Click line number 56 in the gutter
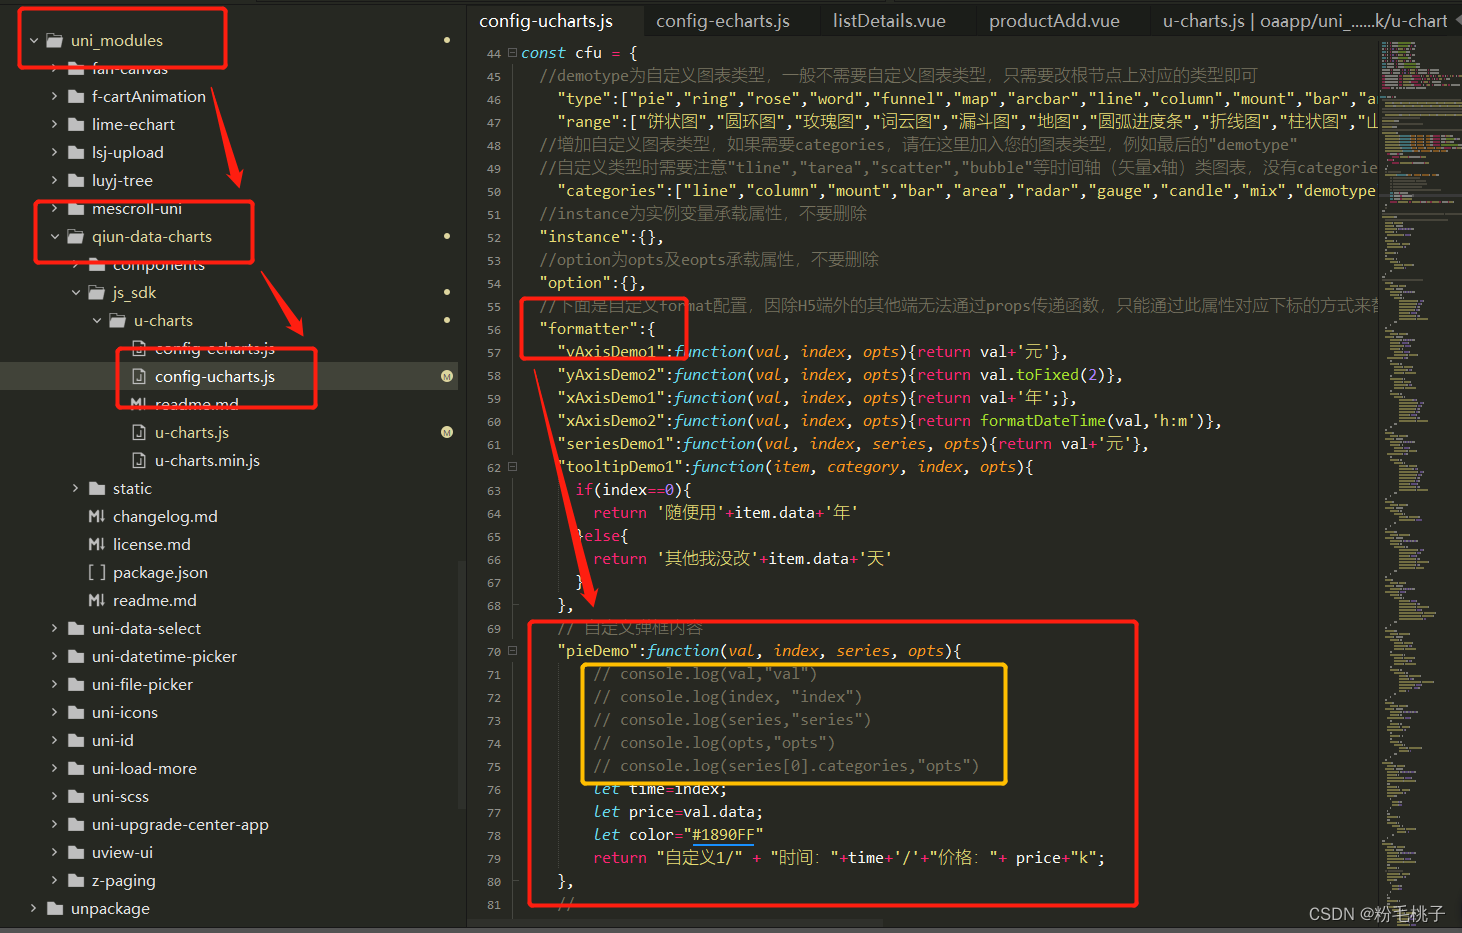This screenshot has width=1462, height=933. (x=494, y=330)
